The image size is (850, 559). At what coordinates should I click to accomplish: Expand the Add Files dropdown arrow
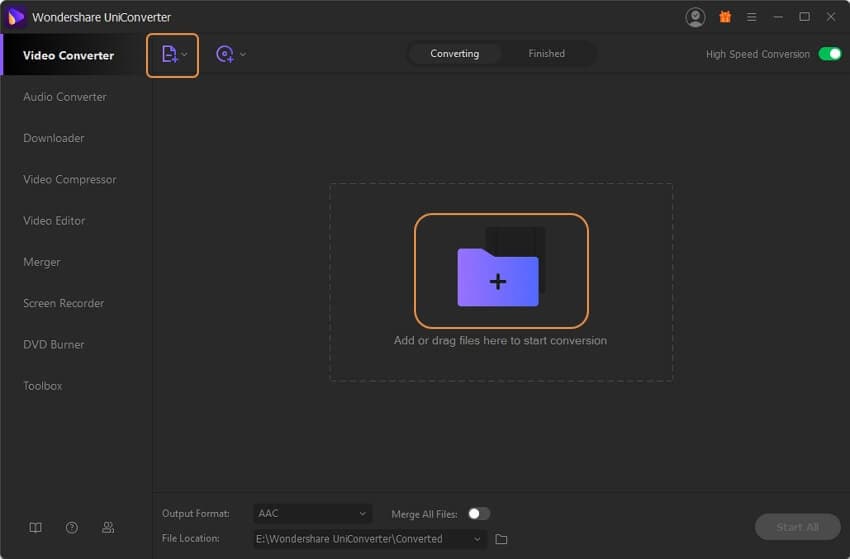click(x=184, y=54)
